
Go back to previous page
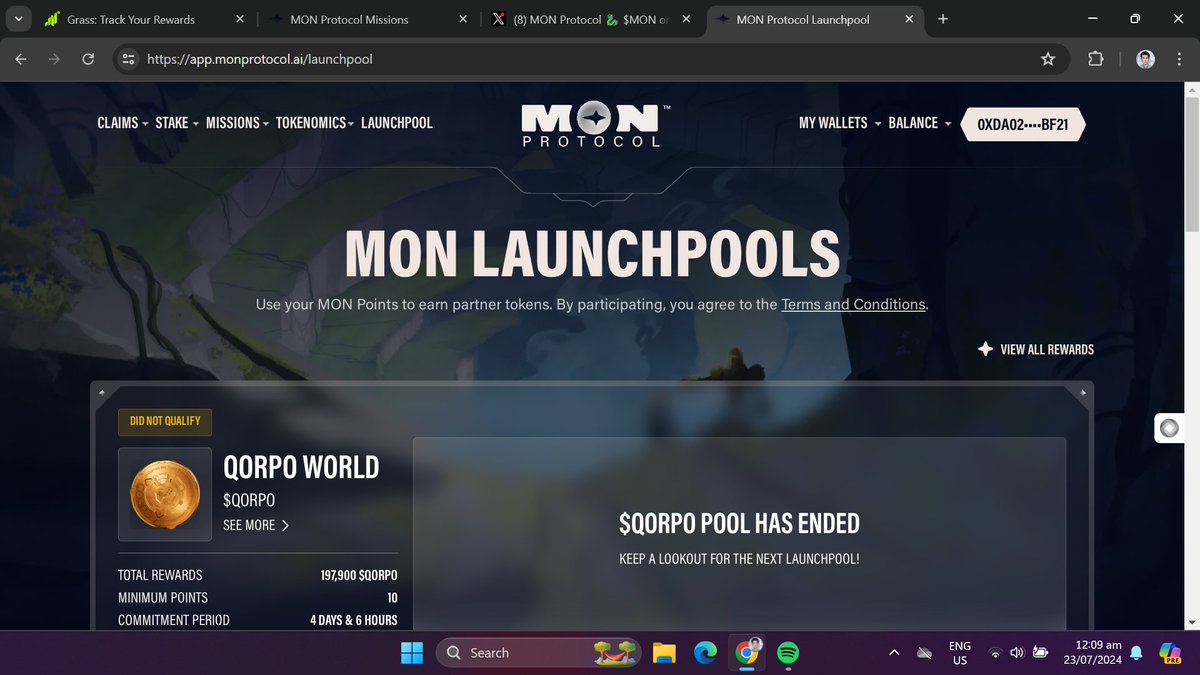pyautogui.click(x=21, y=59)
